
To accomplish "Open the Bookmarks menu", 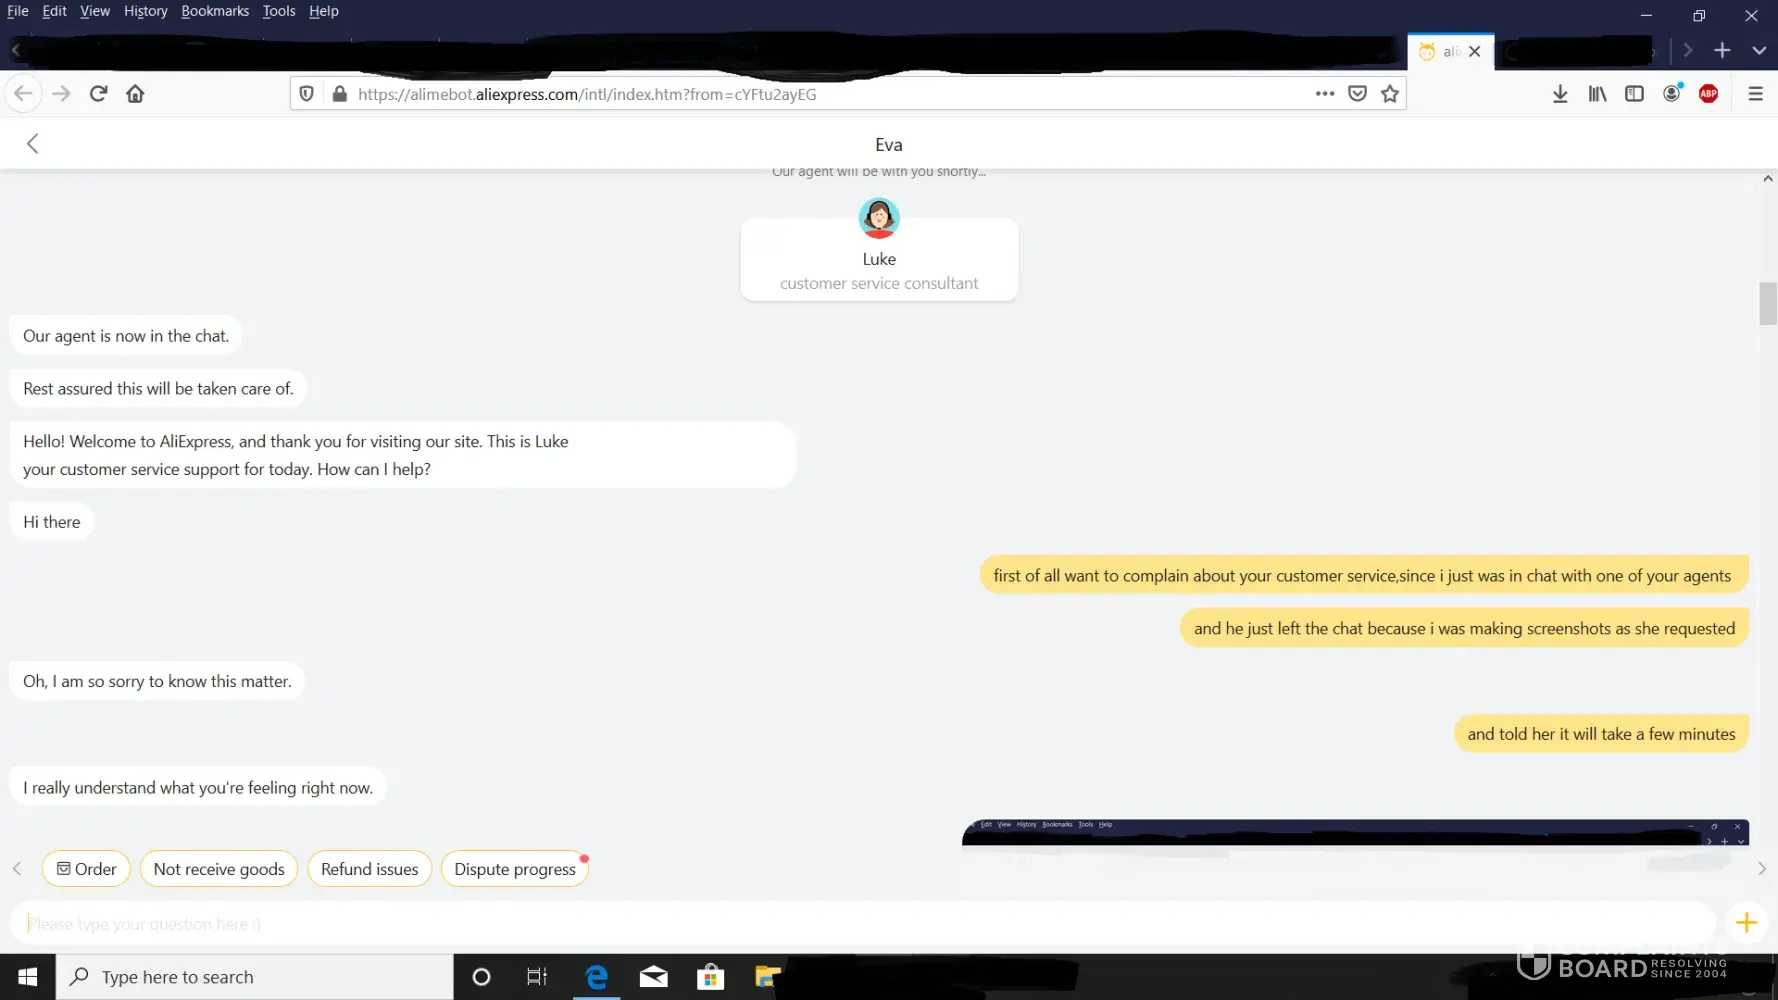I will click(215, 11).
